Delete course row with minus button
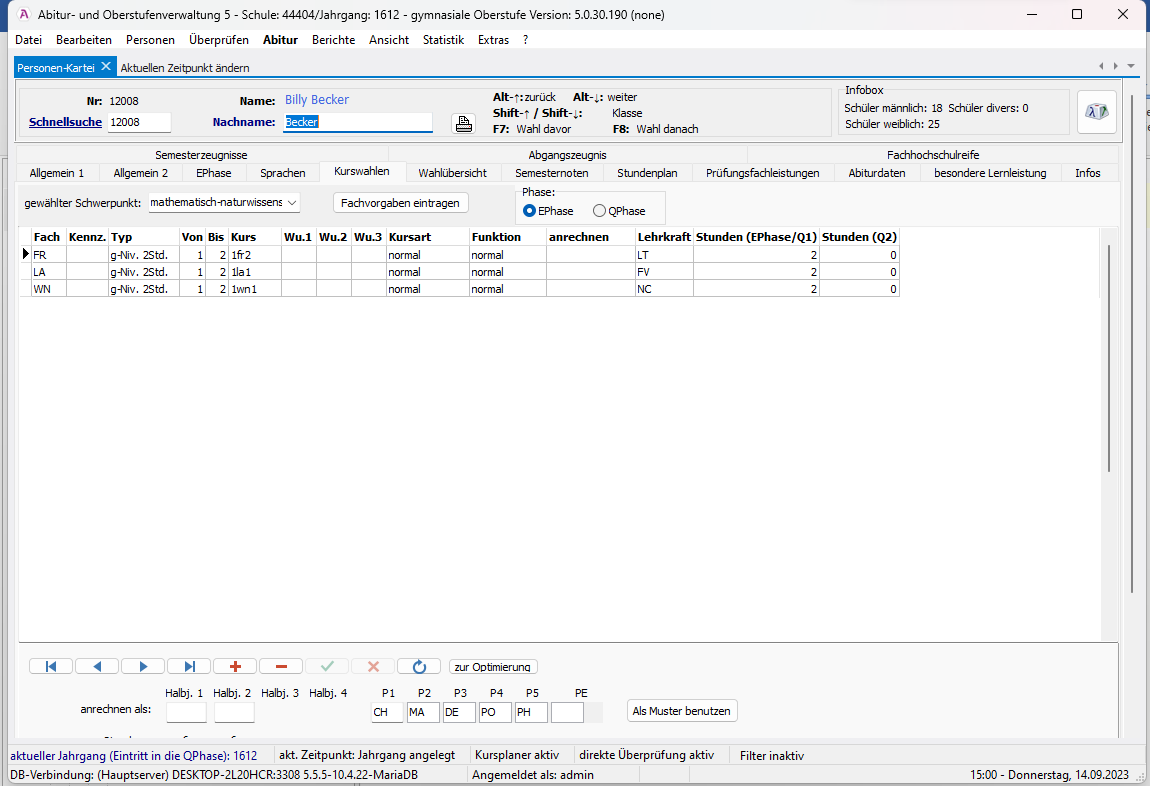The height and width of the screenshot is (786, 1150). (281, 666)
